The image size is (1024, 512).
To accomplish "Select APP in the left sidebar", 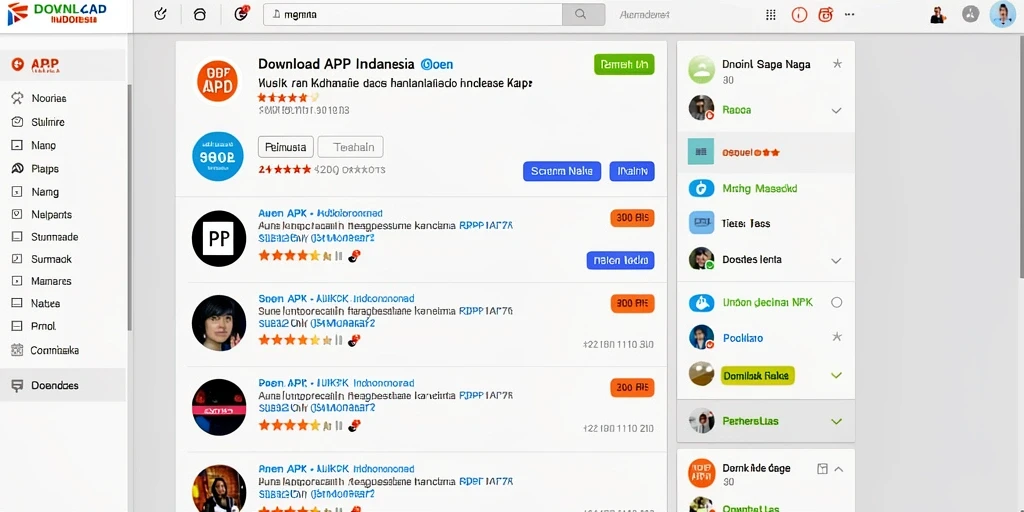I will coord(63,64).
